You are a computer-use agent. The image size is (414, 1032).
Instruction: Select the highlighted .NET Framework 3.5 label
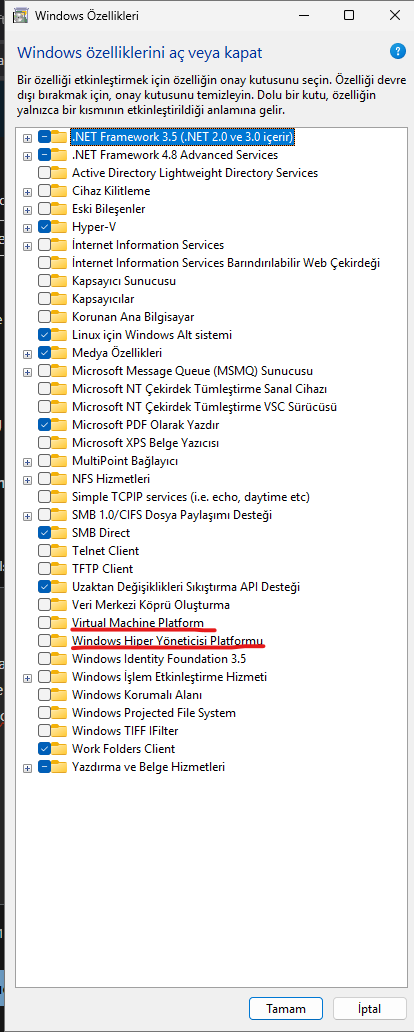(x=182, y=137)
